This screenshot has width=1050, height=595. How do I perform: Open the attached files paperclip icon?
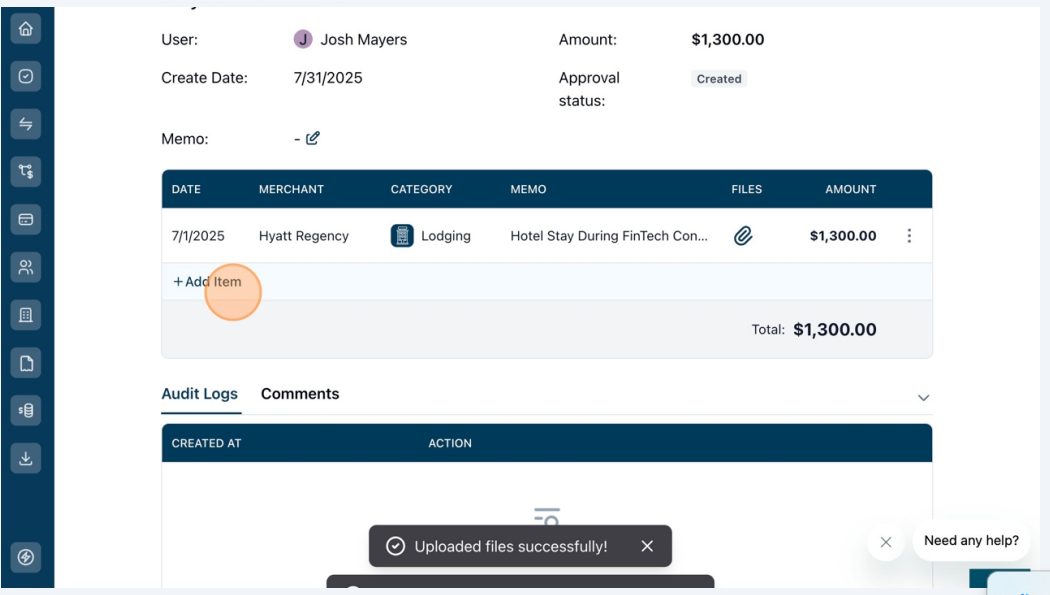tap(743, 236)
